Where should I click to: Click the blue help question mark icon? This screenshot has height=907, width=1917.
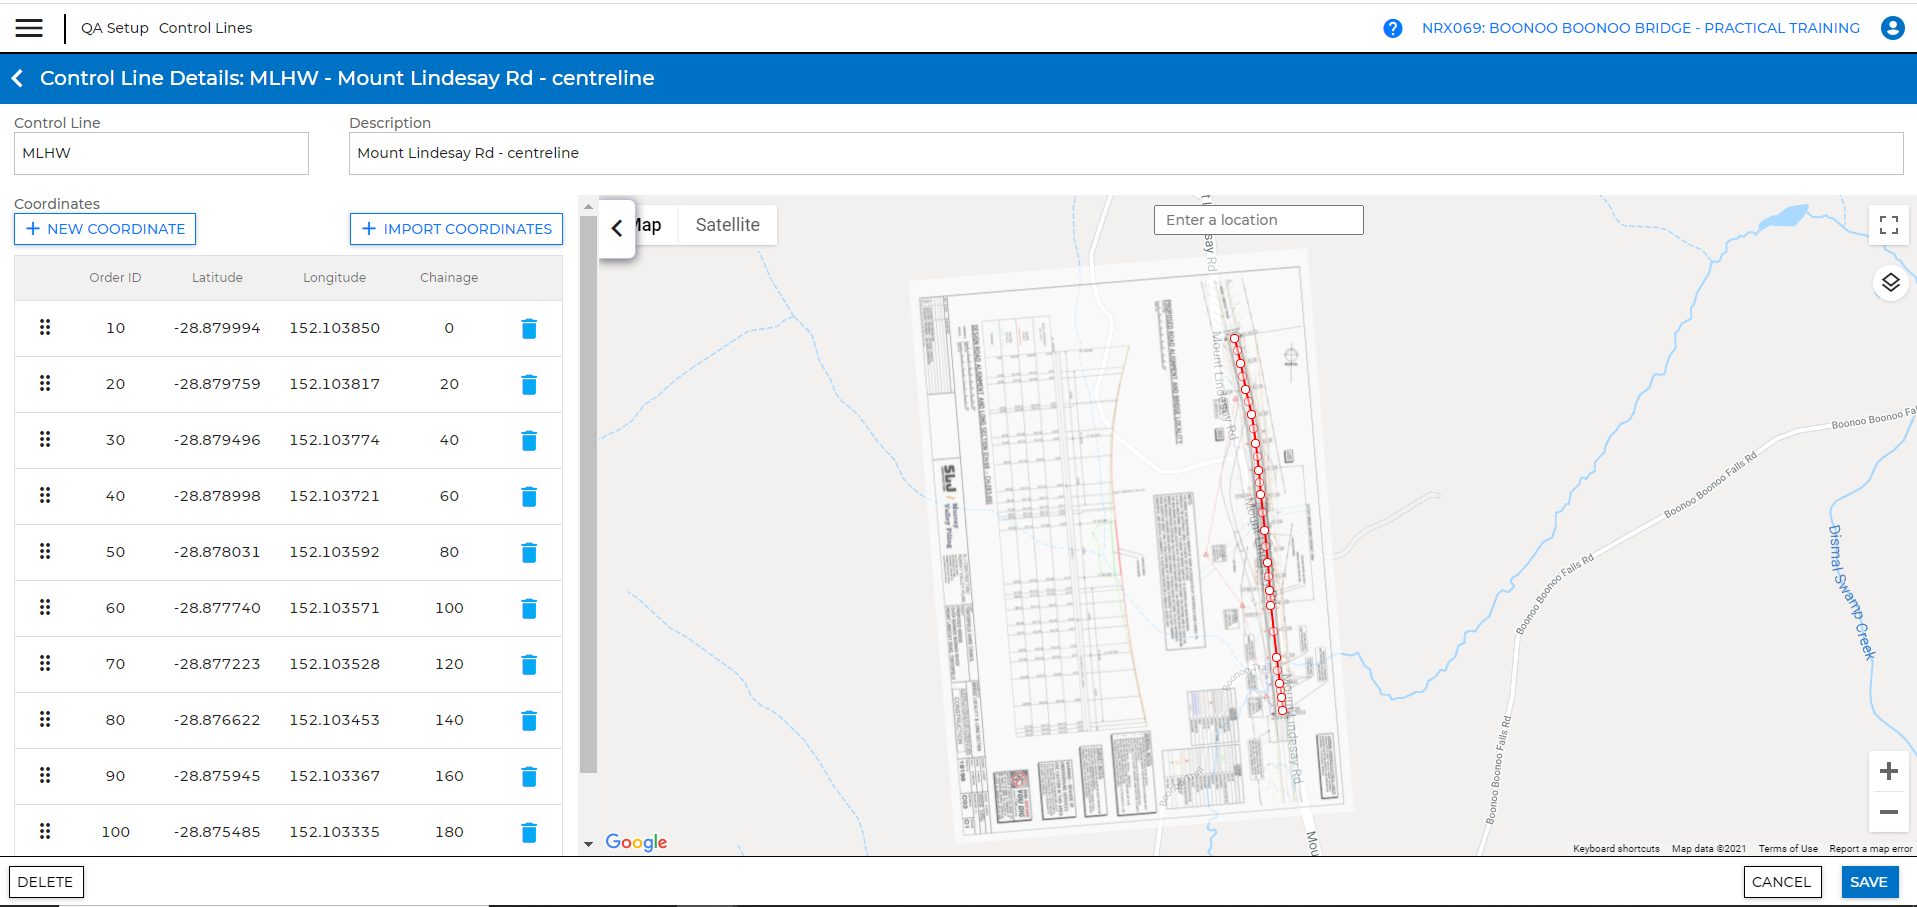pos(1392,28)
